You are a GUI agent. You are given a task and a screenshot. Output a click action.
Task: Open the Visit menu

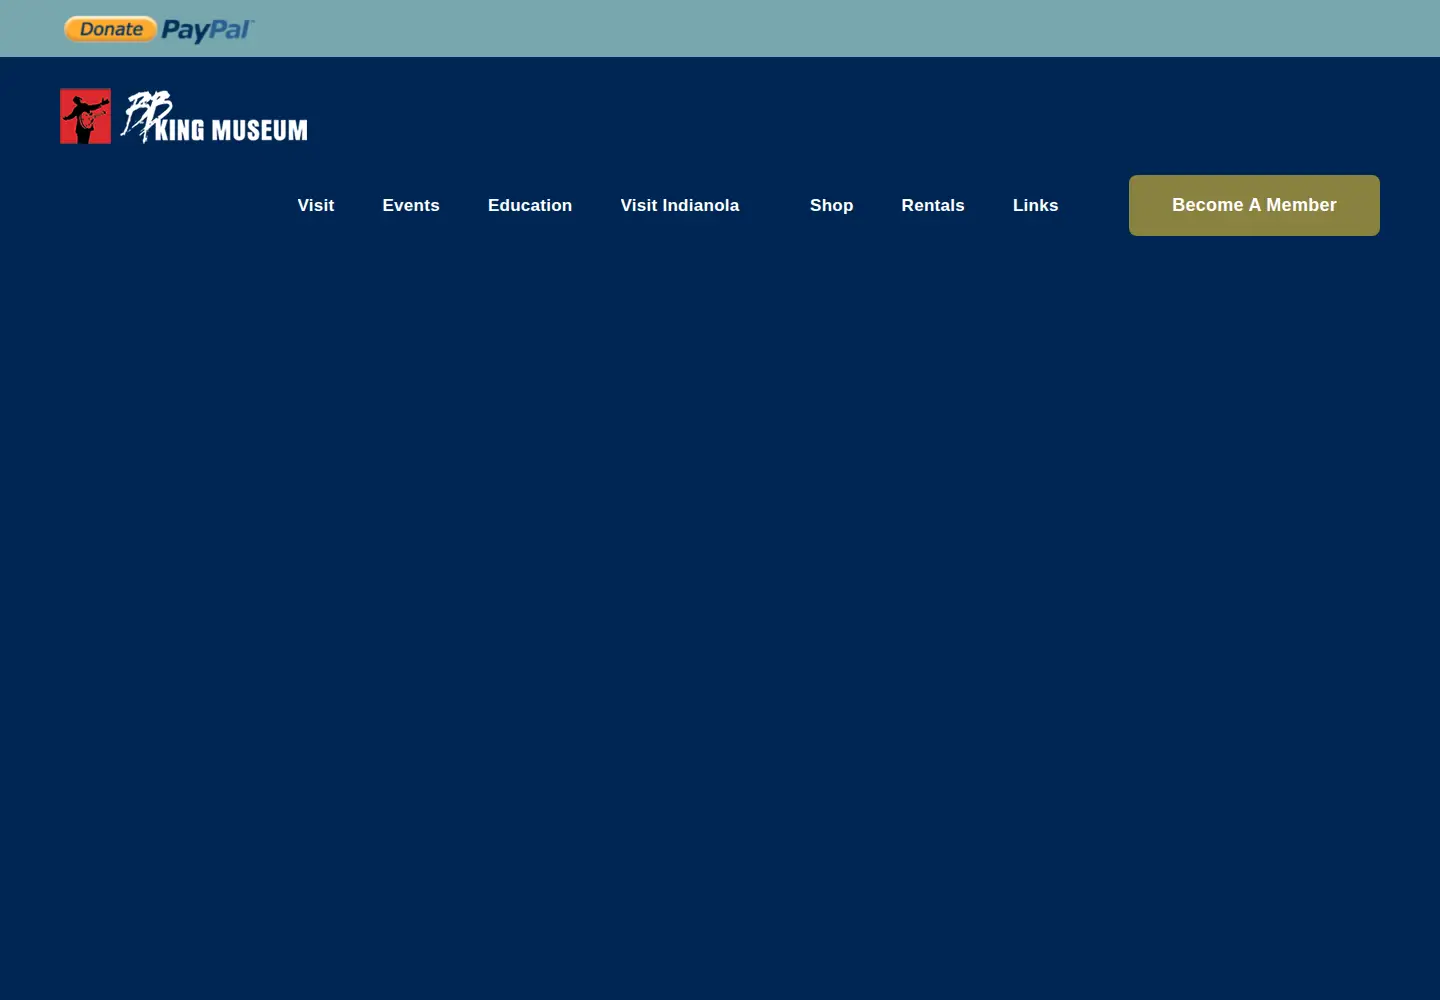click(x=316, y=205)
